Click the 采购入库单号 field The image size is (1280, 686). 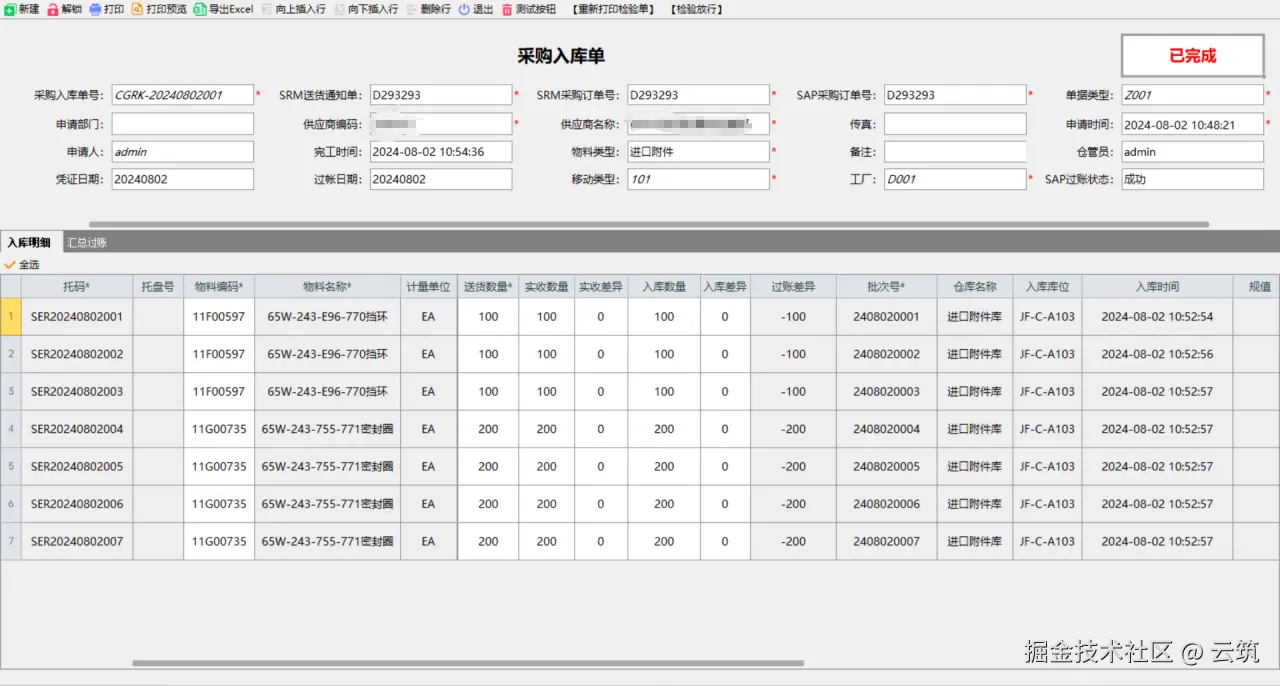tap(183, 95)
